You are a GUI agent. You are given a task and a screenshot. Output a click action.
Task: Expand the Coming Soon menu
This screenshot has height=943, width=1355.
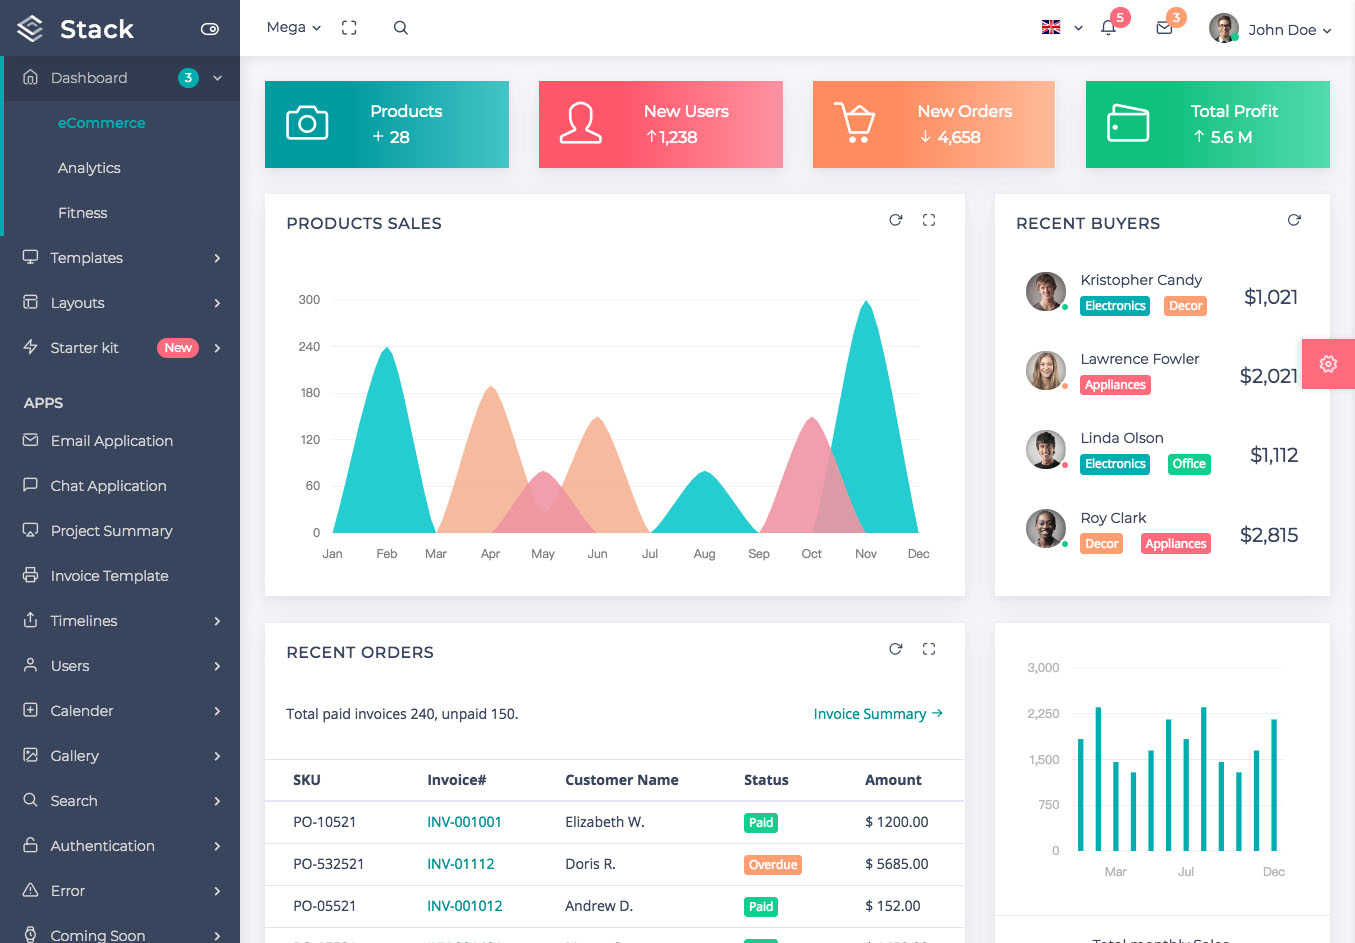120,934
